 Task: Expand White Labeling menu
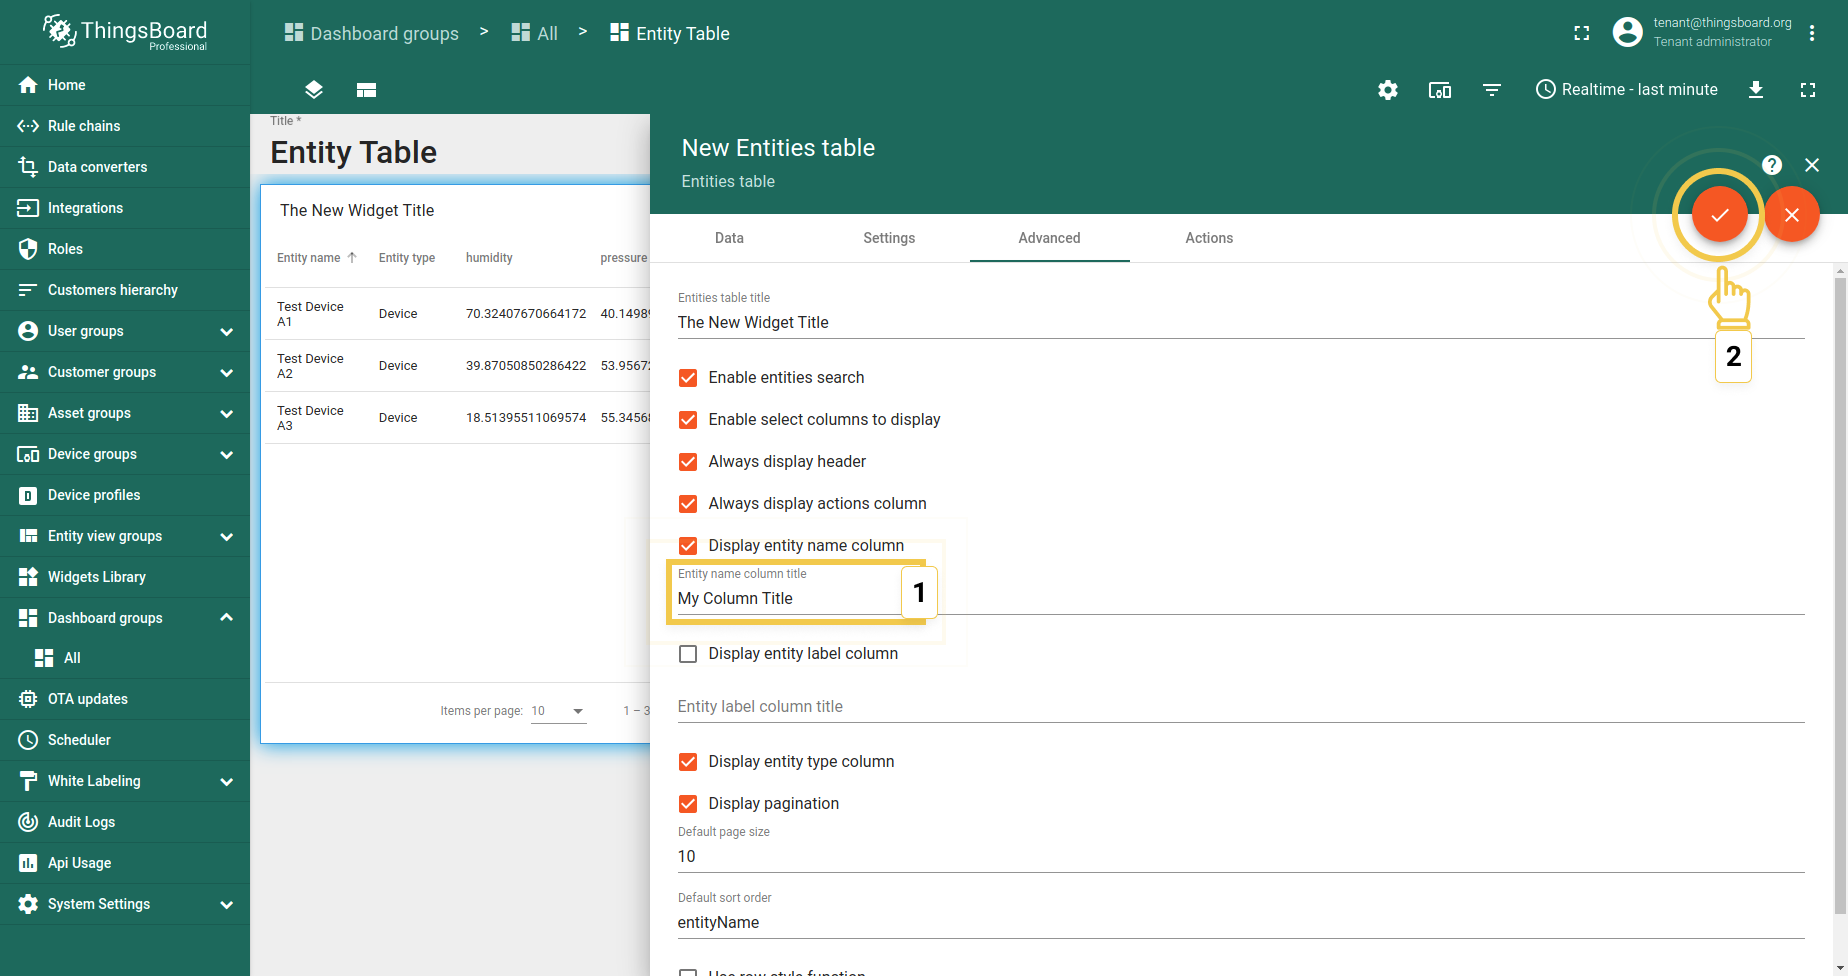tap(226, 781)
